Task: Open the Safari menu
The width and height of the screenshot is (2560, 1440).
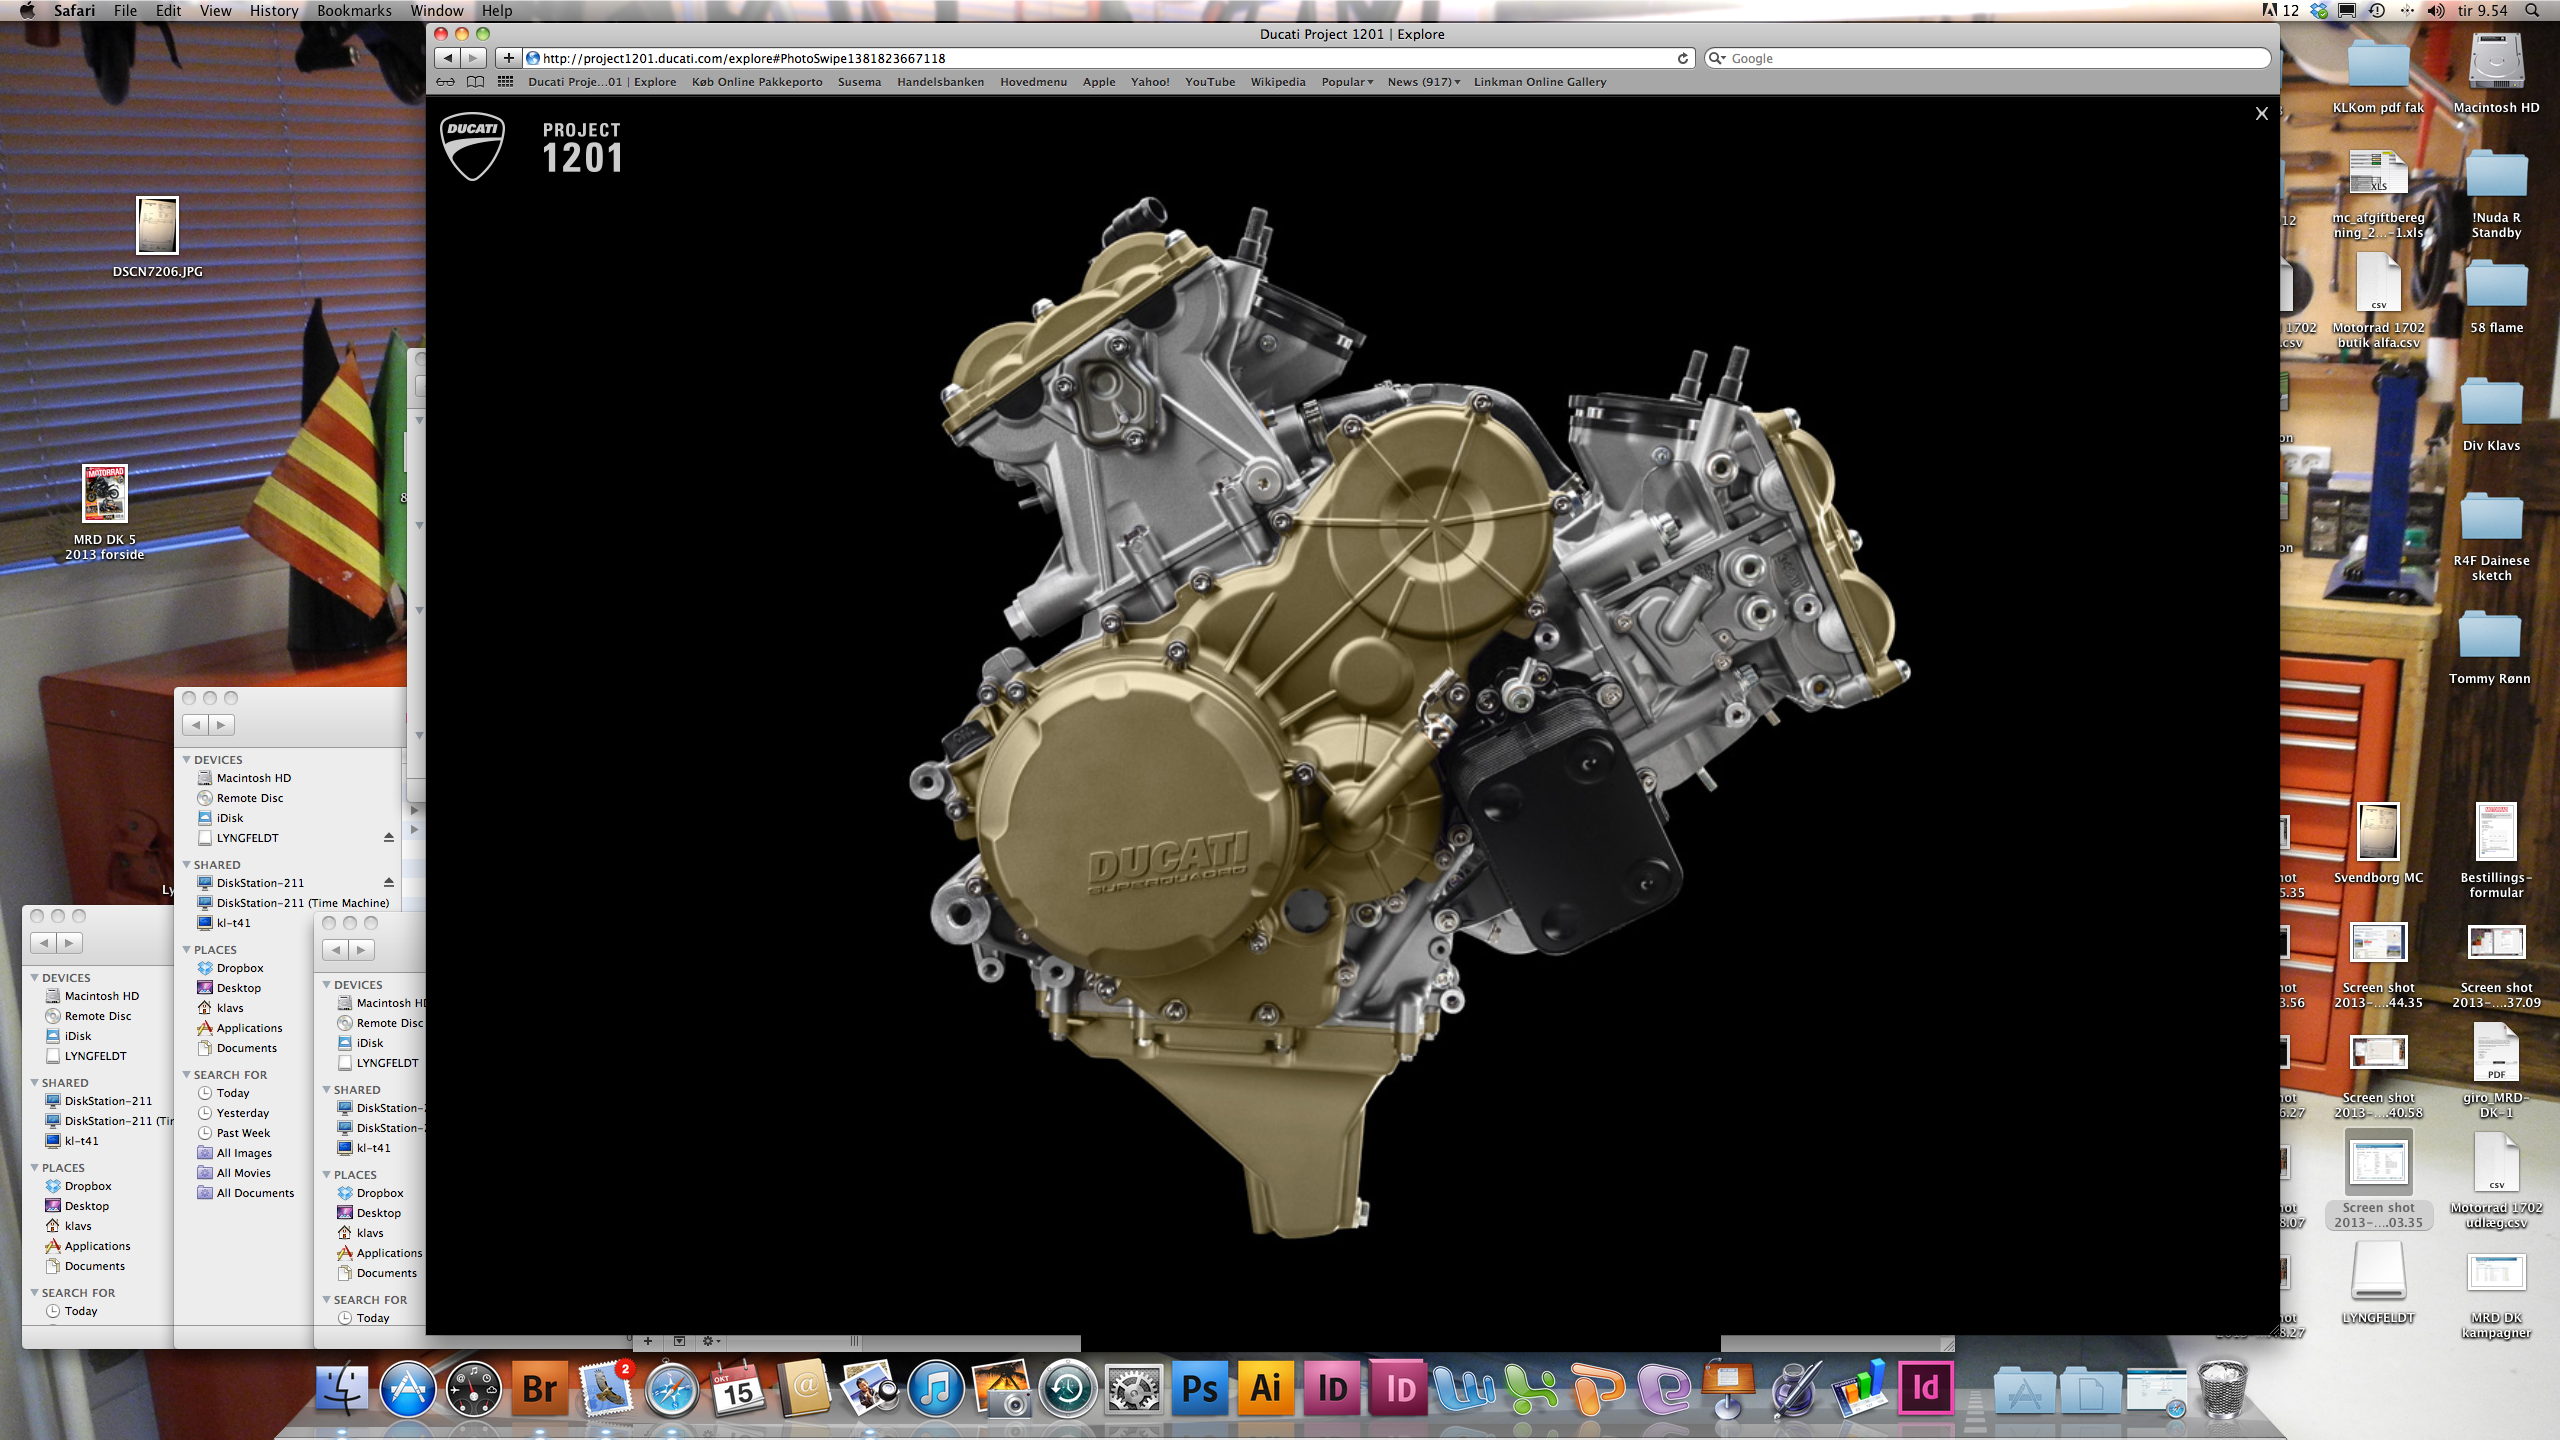Action: [74, 10]
